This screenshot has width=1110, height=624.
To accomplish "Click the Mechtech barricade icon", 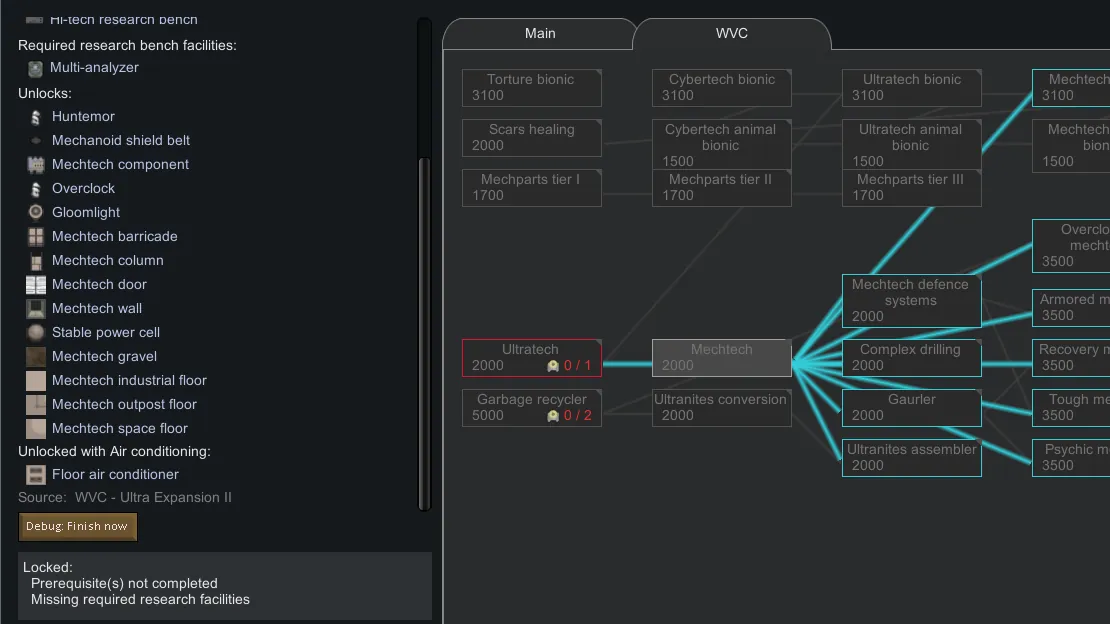I will [36, 237].
